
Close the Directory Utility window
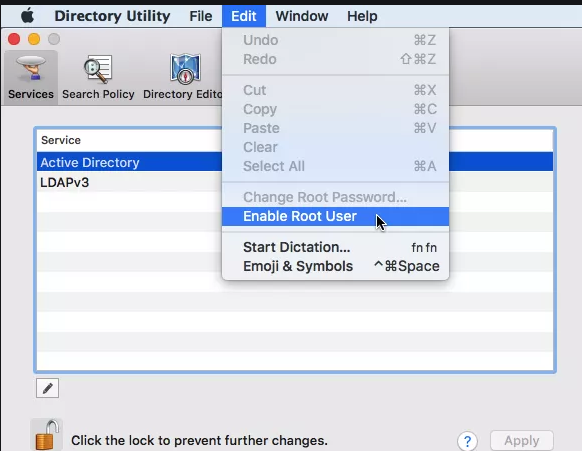click(14, 39)
